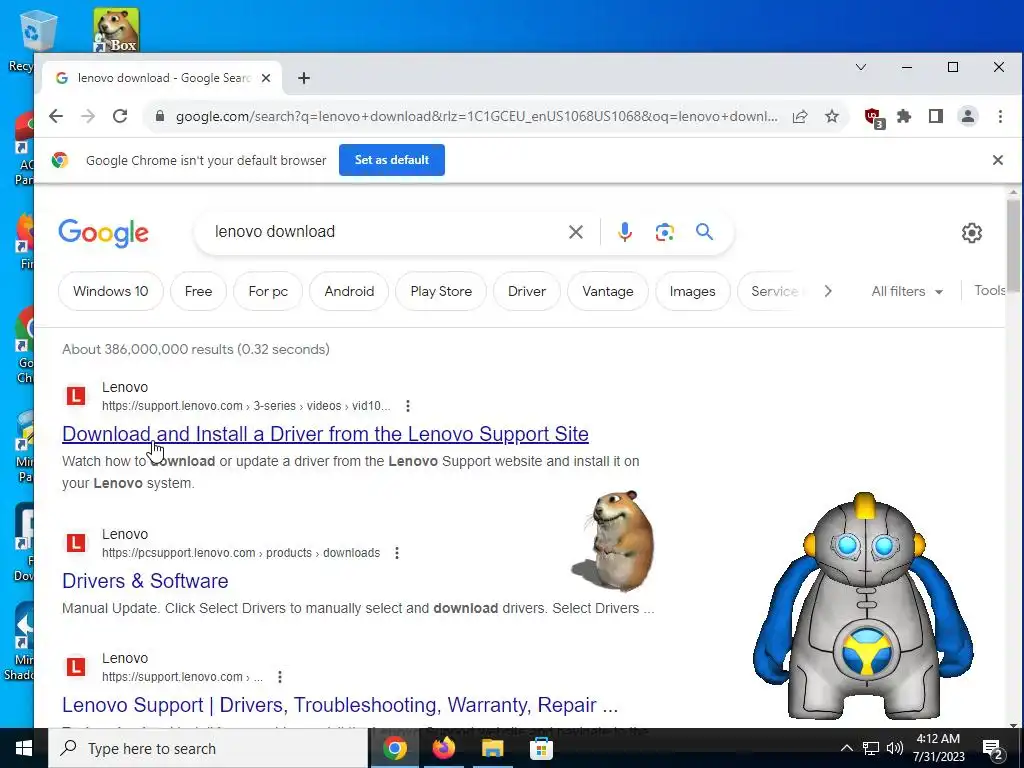Open Download and Install a Driver link

point(325,434)
